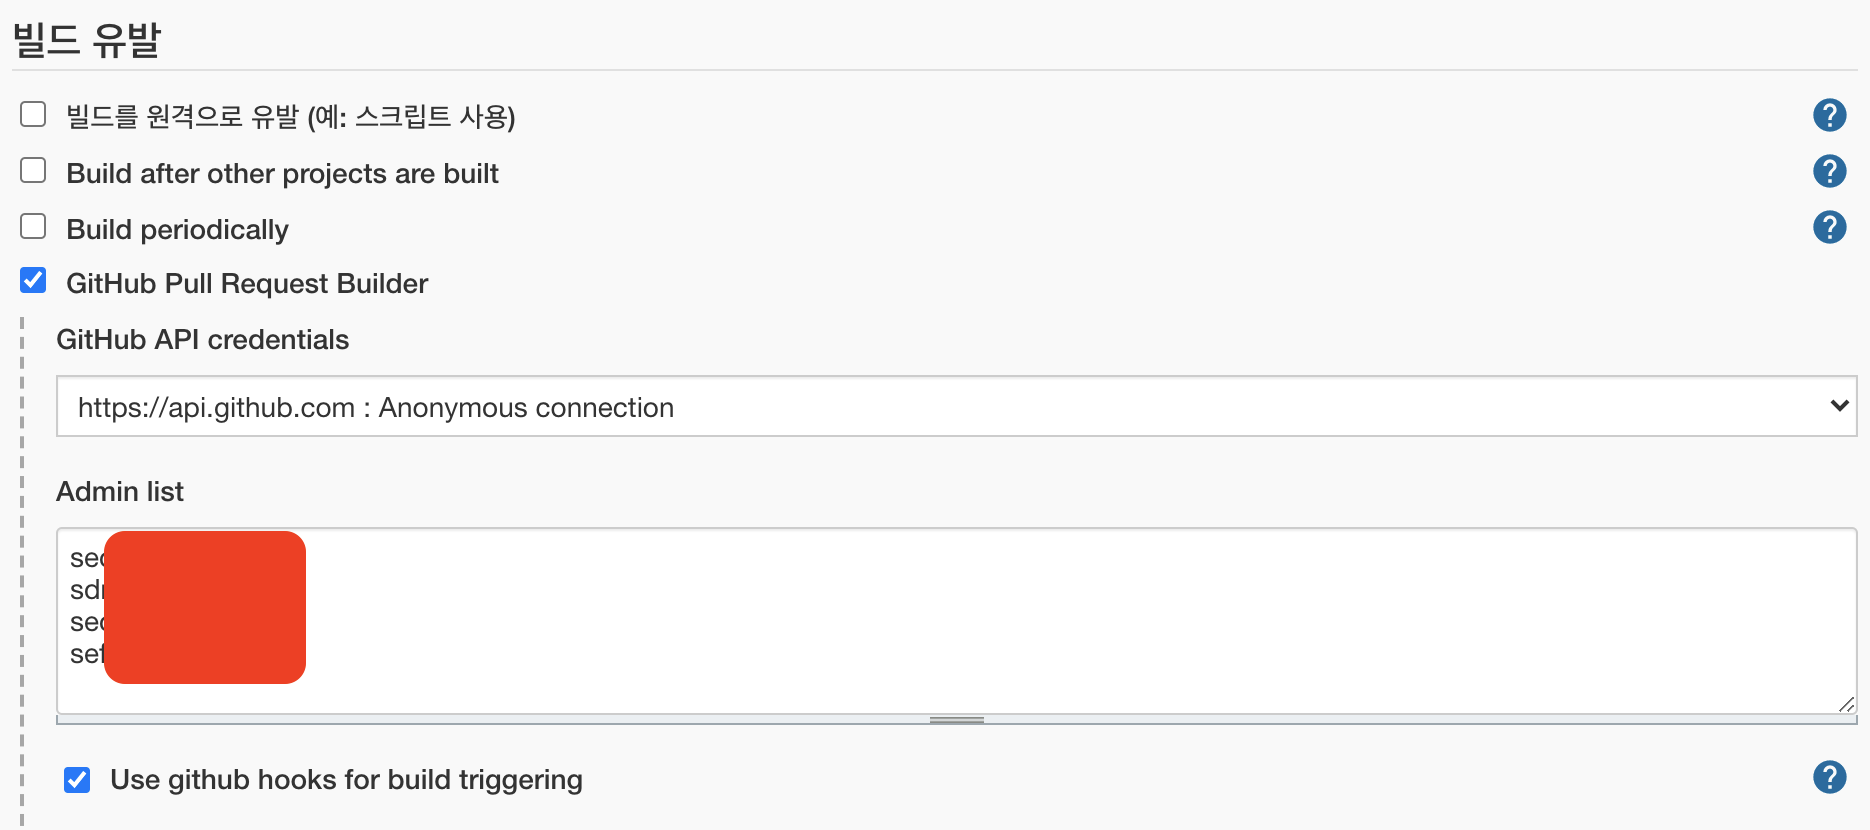1870x830 pixels.
Task: Click the horizontal drag handle under Admin list
Action: point(956,718)
